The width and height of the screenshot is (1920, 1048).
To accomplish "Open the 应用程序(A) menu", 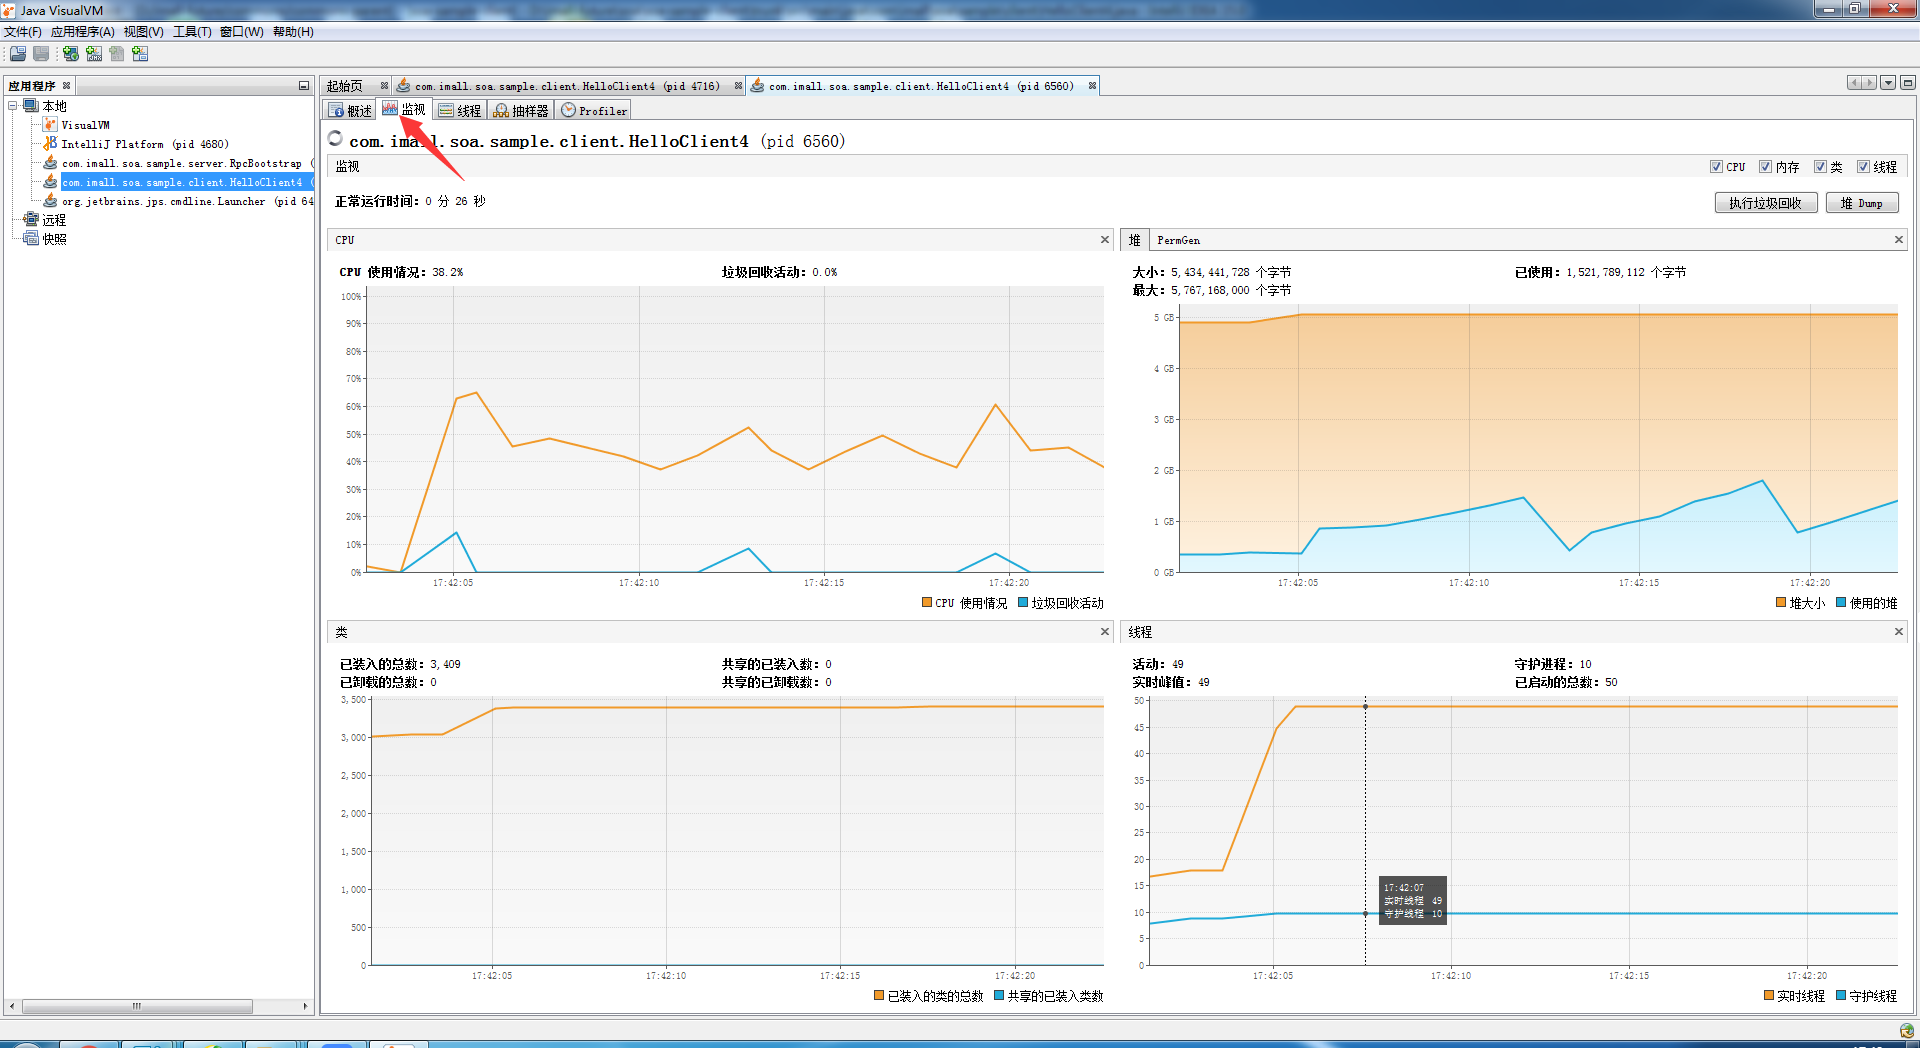I will [x=83, y=32].
